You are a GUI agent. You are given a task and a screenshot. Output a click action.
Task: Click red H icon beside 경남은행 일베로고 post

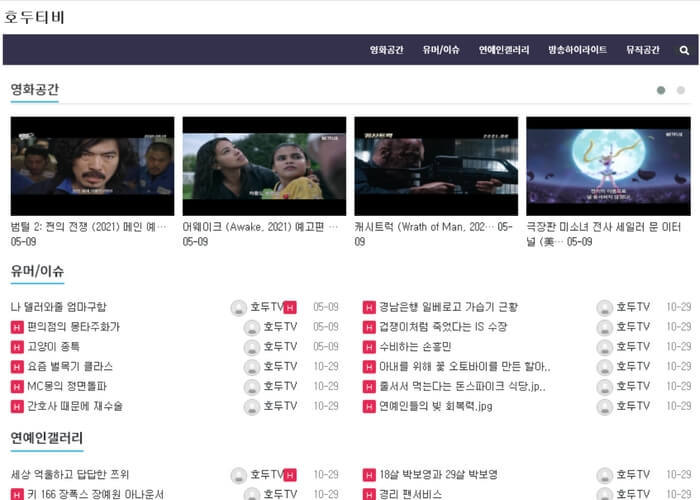point(369,308)
